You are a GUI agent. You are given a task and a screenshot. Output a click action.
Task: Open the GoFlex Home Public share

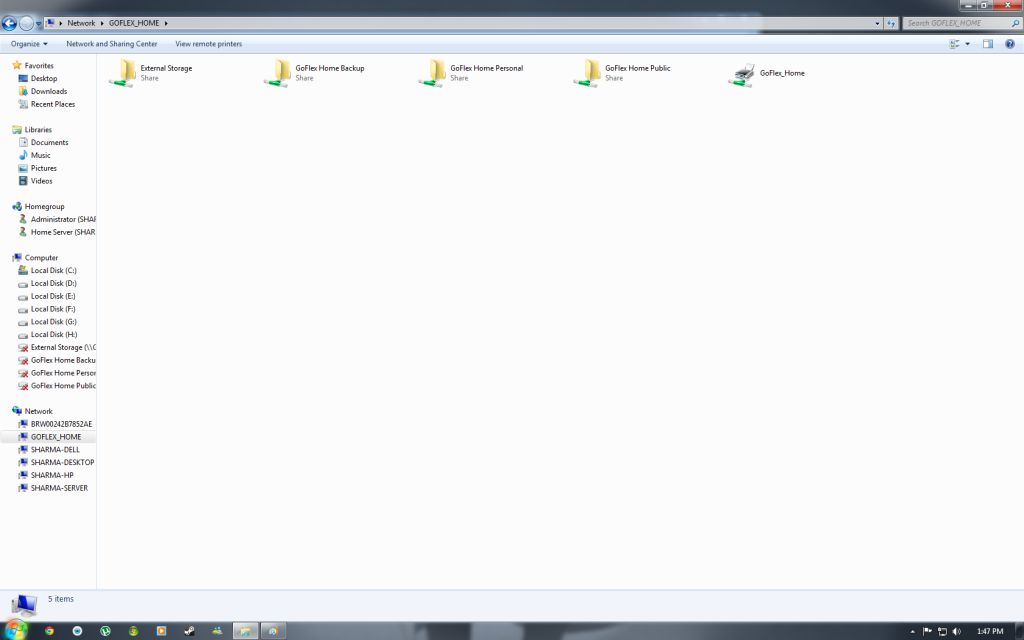pyautogui.click(x=589, y=73)
